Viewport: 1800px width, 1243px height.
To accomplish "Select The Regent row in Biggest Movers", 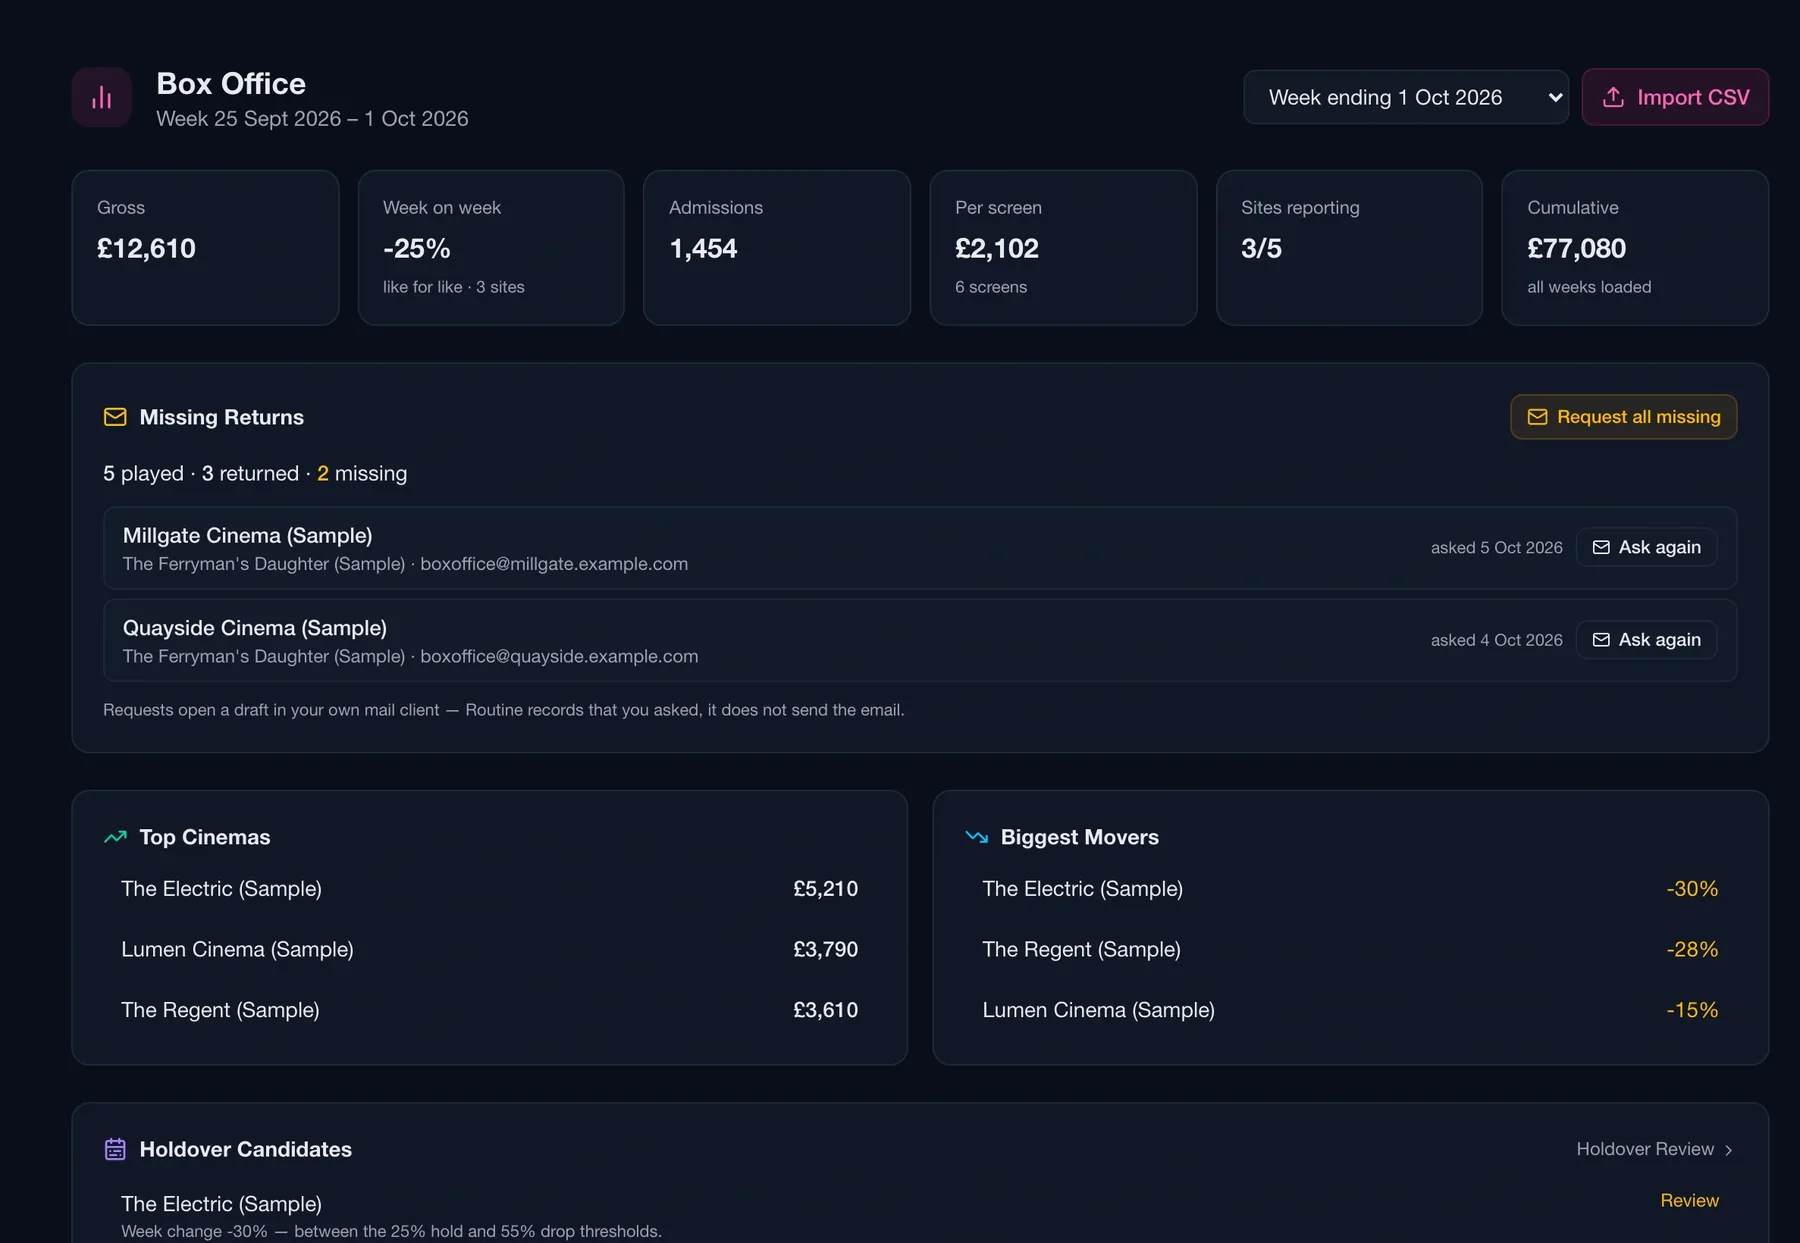I will click(x=1350, y=950).
